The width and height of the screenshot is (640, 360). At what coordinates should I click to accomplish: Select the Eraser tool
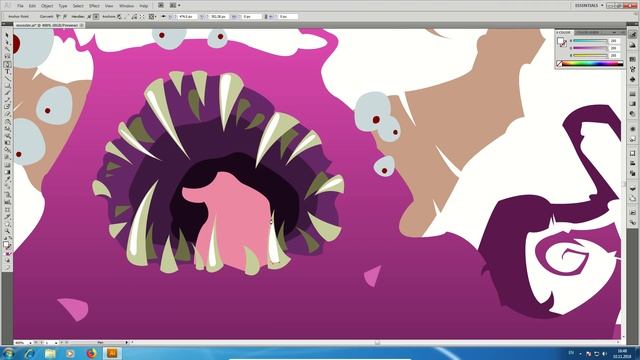(7, 114)
